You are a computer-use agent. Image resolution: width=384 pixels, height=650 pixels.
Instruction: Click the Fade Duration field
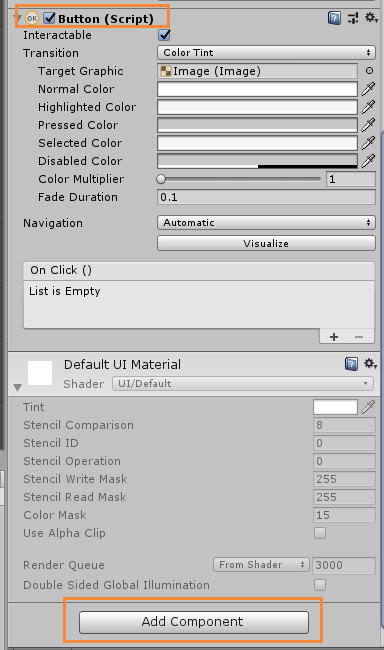[266, 197]
